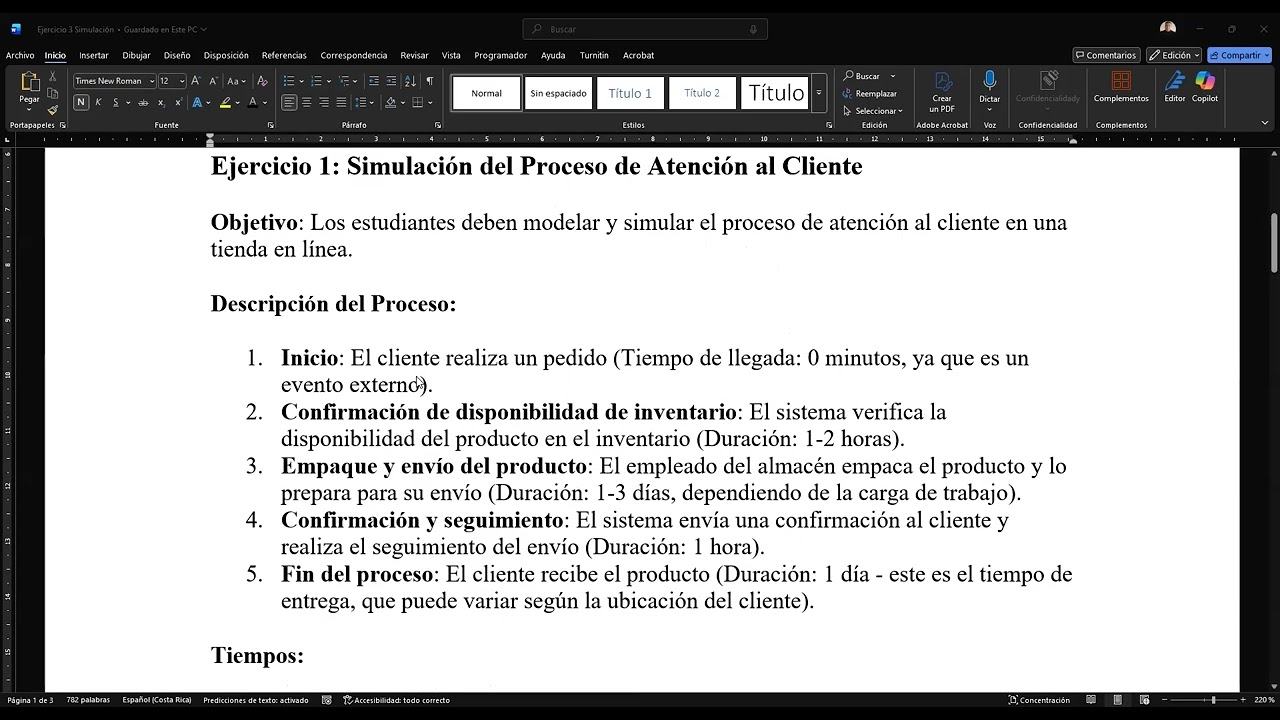
Task: Toggle align left paragraph button
Action: point(289,102)
